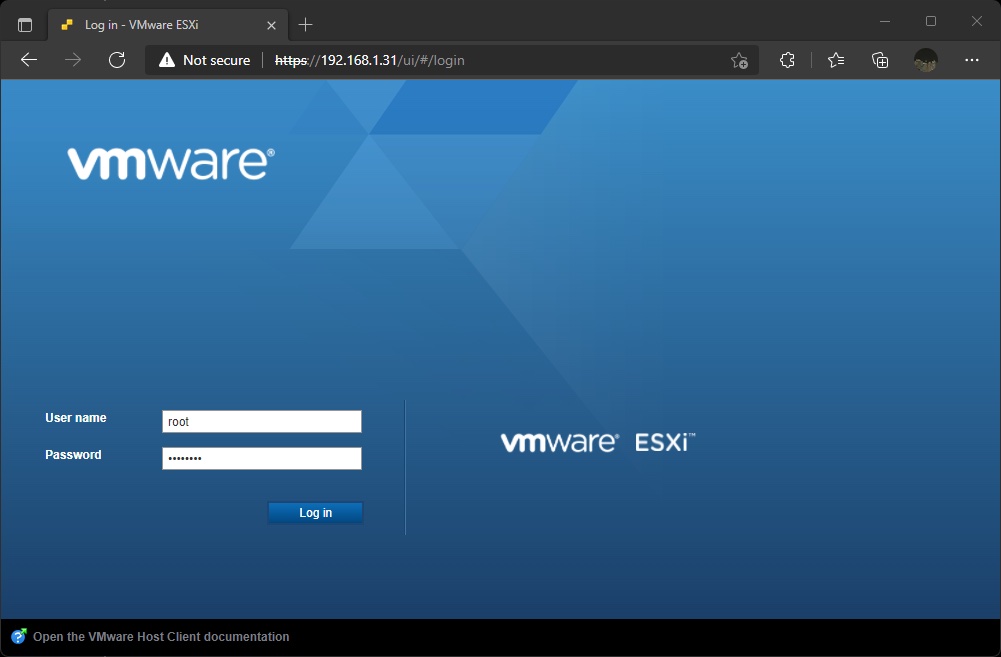Click the Not secure warning triangle
The image size is (1001, 657).
click(x=167, y=60)
